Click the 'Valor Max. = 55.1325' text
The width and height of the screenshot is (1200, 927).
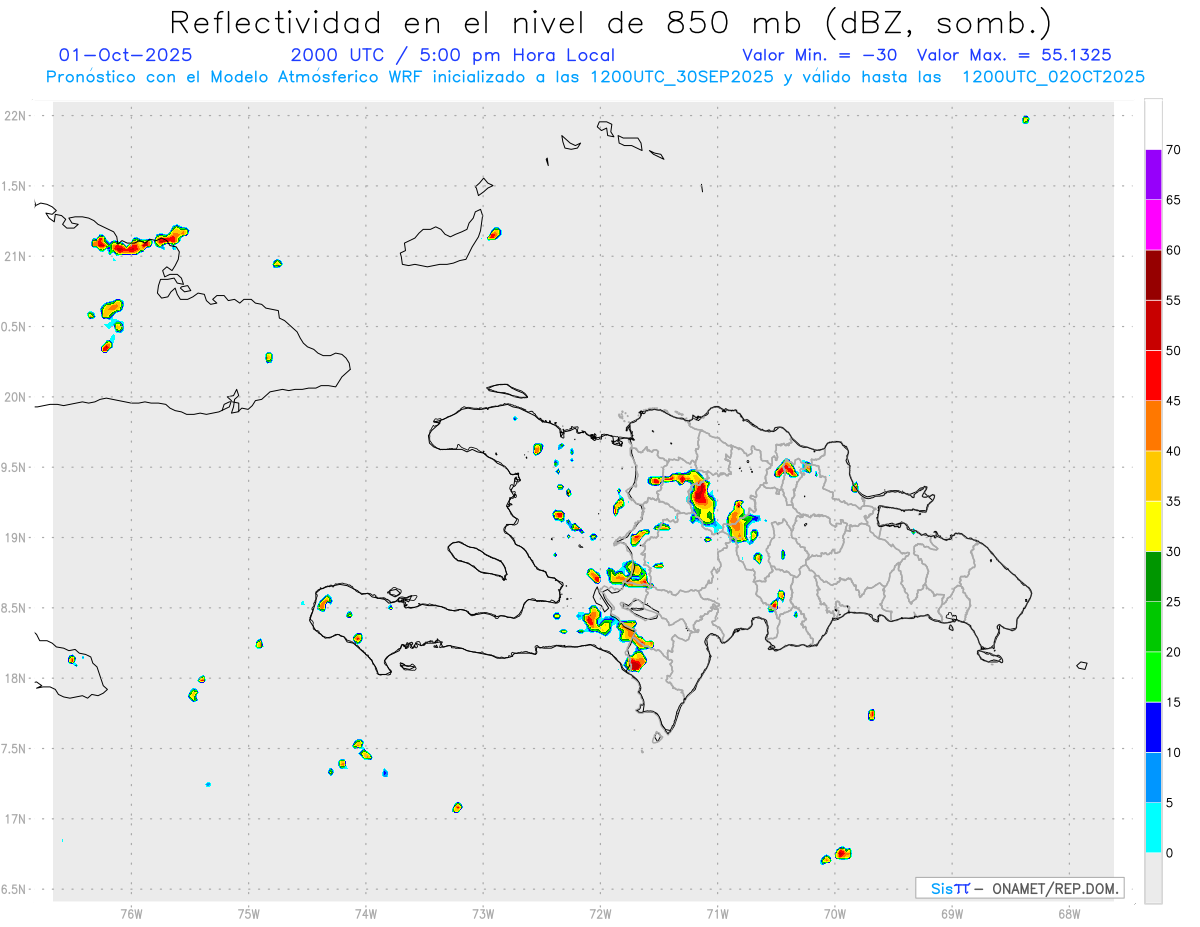(x=1013, y=55)
